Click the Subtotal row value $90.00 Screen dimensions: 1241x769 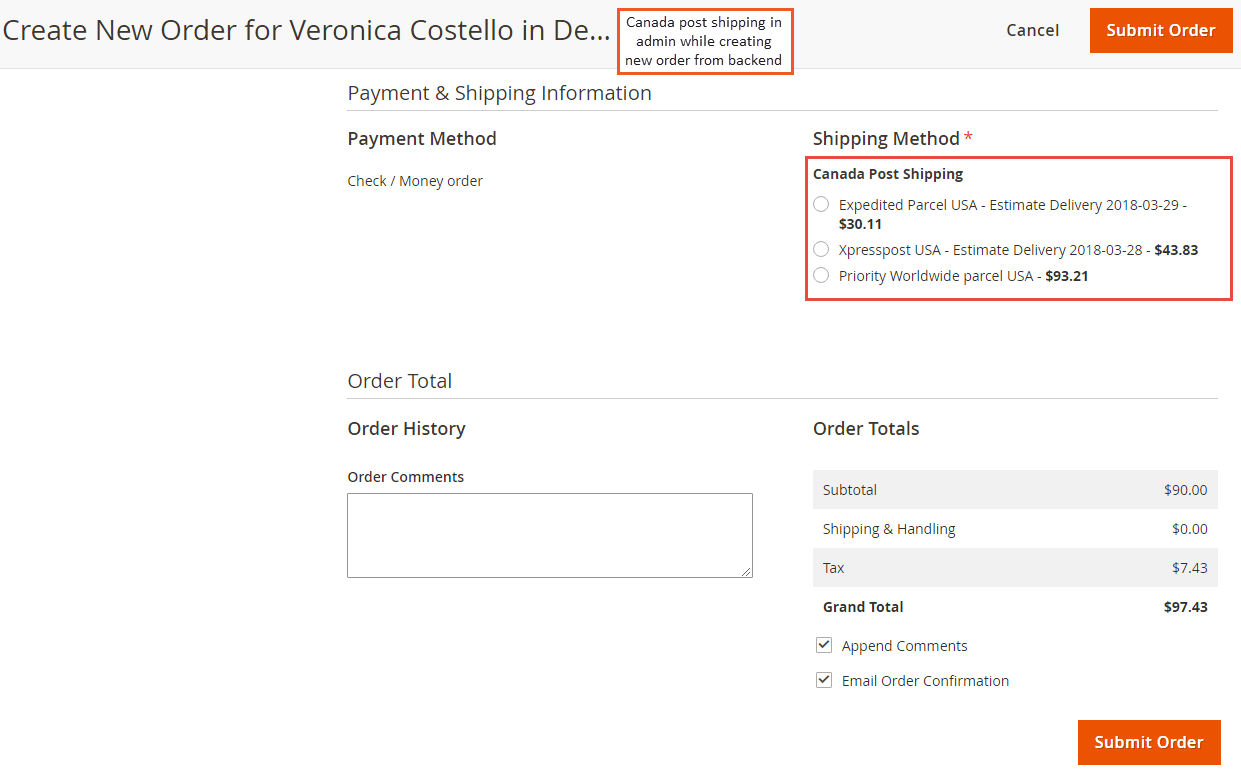click(x=1186, y=490)
